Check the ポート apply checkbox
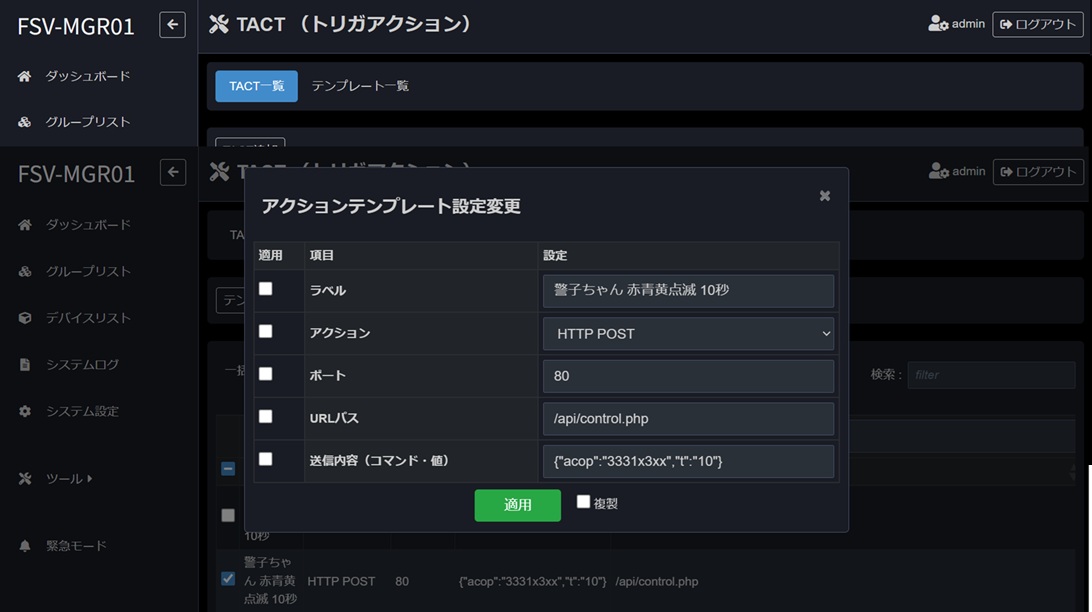 click(x=265, y=374)
